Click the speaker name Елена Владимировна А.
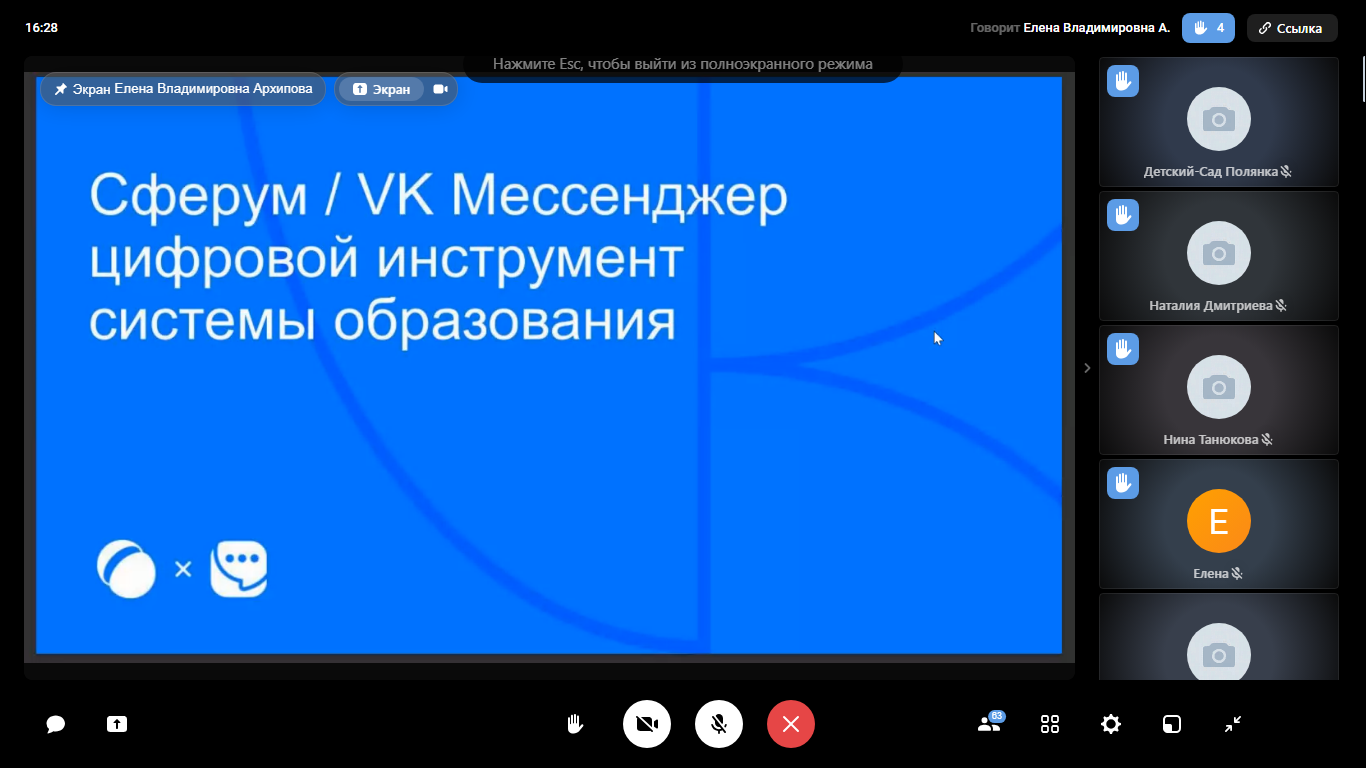Screen dimensions: 1366x768 tap(1096, 28)
